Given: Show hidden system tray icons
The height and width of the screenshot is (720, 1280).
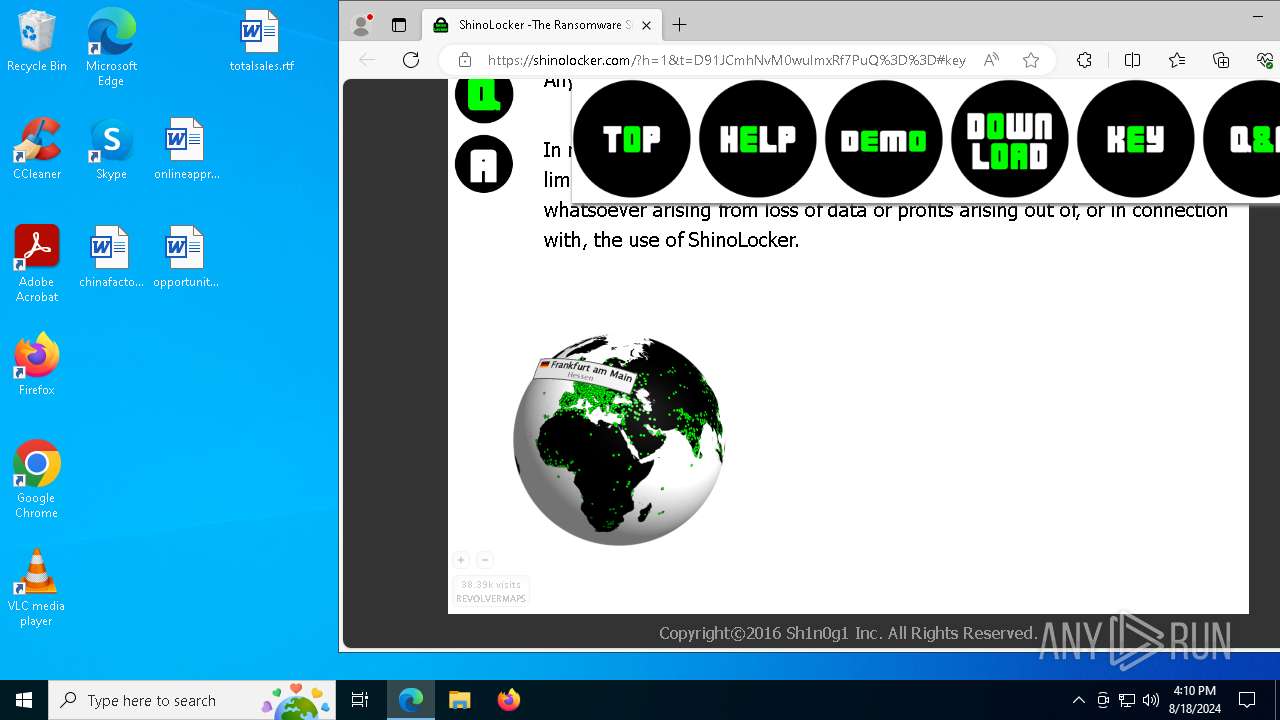Looking at the screenshot, I should pyautogui.click(x=1078, y=700).
